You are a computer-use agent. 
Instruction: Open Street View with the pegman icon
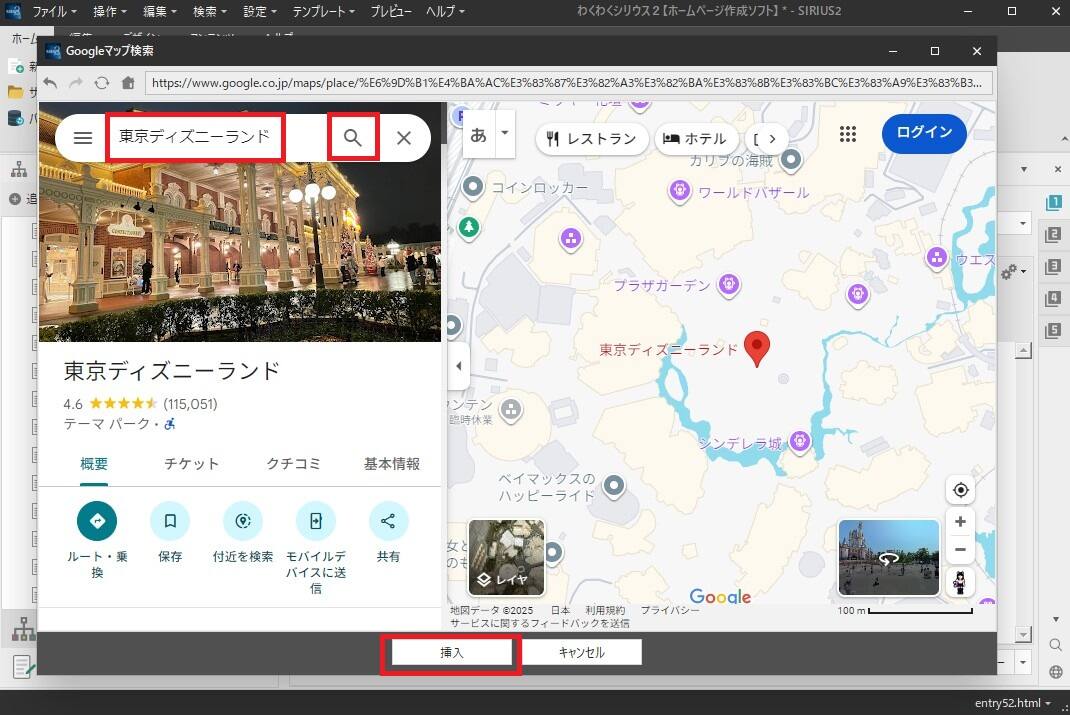[x=960, y=583]
